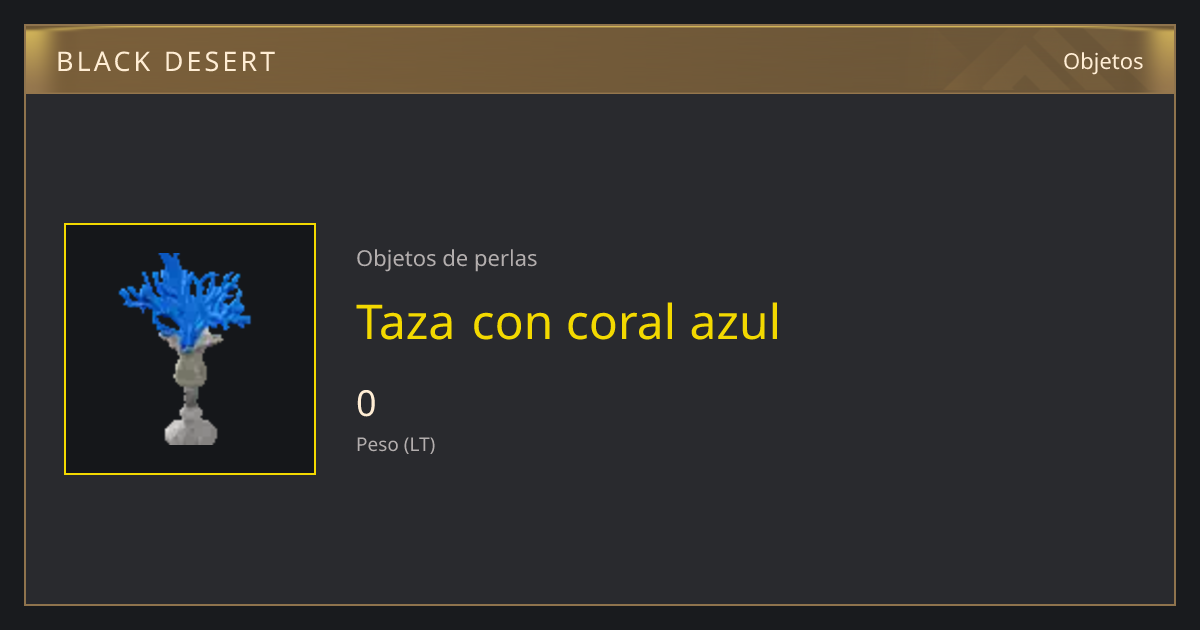The width and height of the screenshot is (1200, 630).
Task: Click the blue coral cup item icon
Action: (190, 349)
